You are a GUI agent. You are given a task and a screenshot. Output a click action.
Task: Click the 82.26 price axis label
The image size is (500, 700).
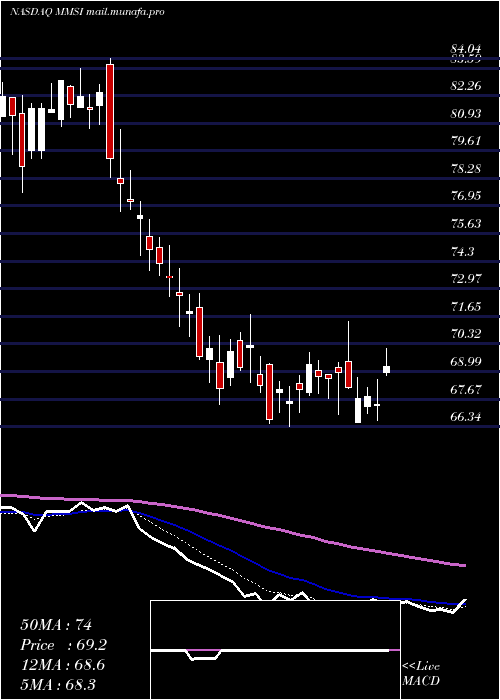point(466,86)
